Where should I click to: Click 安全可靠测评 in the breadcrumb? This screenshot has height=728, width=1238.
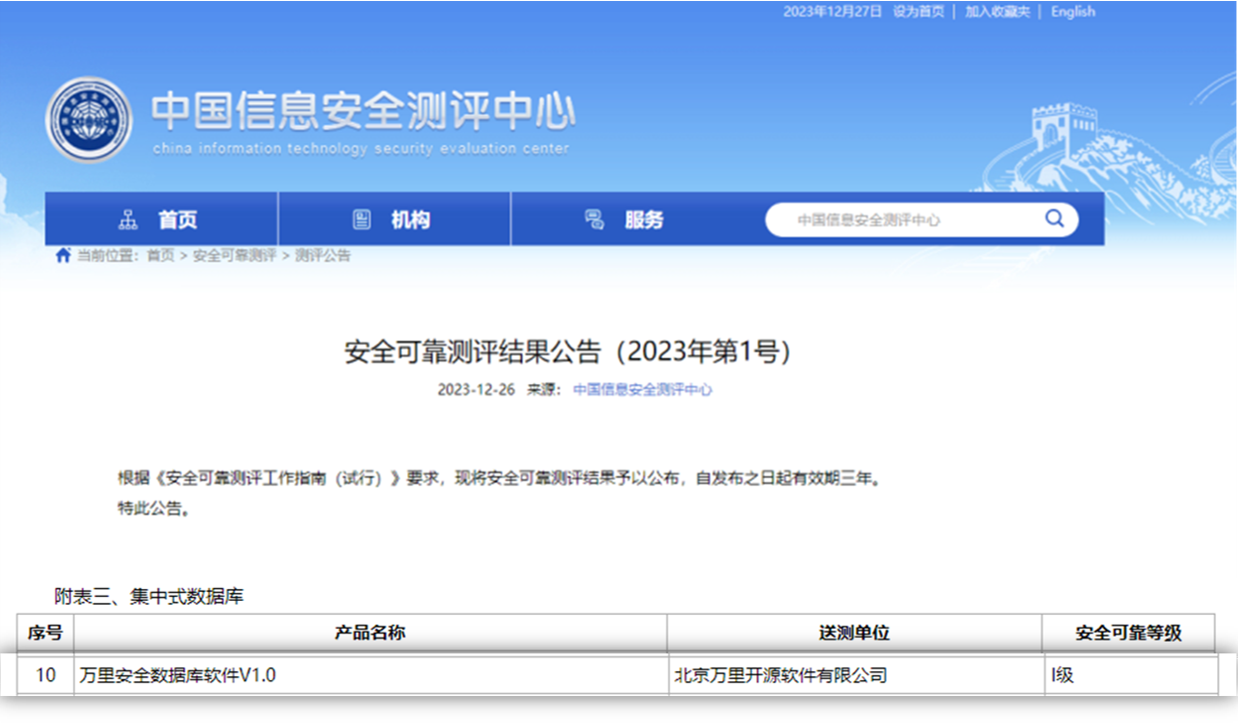pos(234,256)
